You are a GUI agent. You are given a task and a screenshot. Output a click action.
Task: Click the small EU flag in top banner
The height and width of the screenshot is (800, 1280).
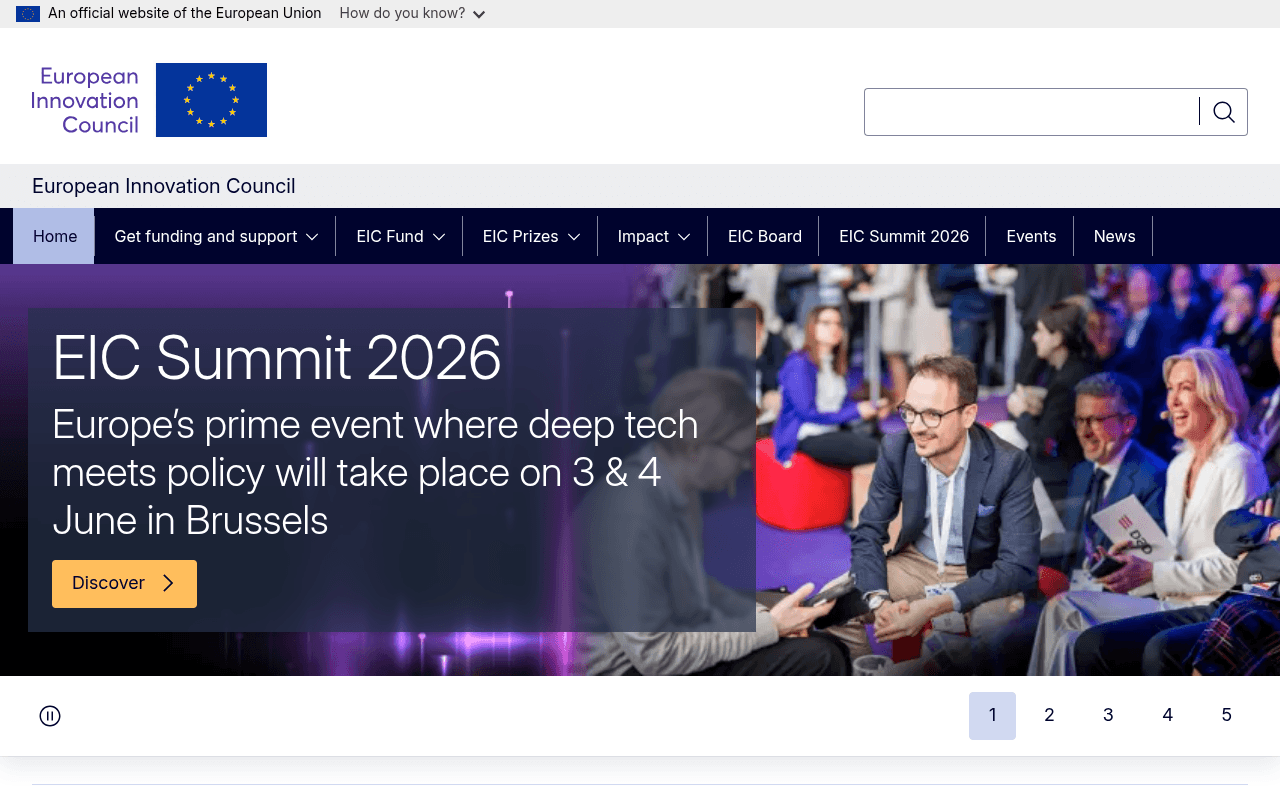(28, 14)
